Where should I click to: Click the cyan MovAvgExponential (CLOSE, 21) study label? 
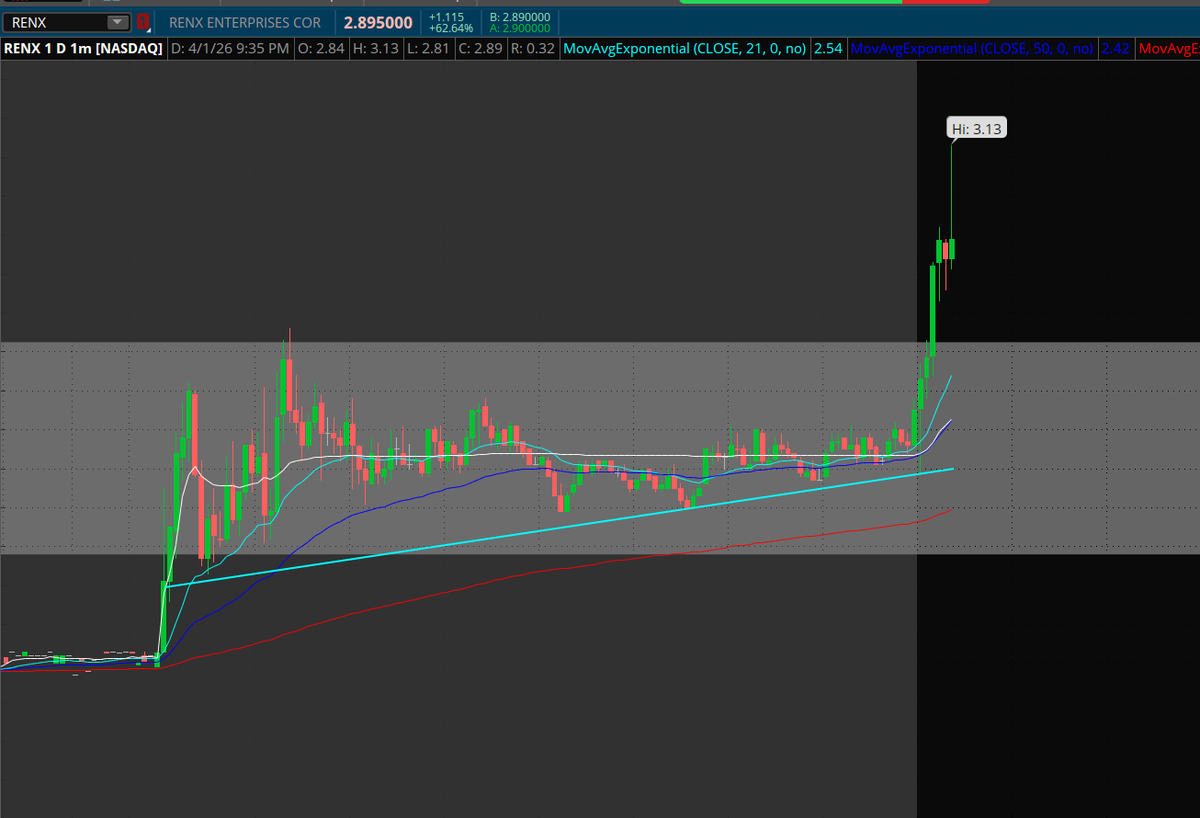pyautogui.click(x=684, y=48)
